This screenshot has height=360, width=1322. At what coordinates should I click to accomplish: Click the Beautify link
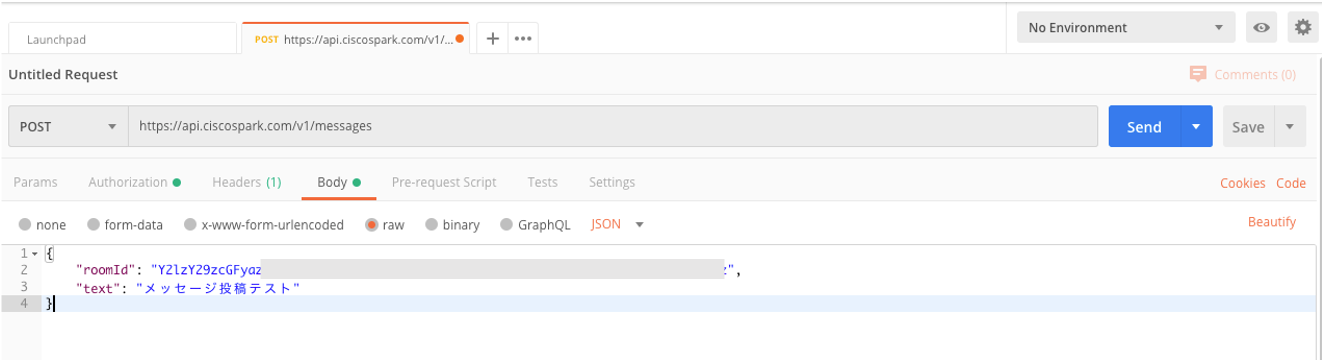coord(1272,222)
